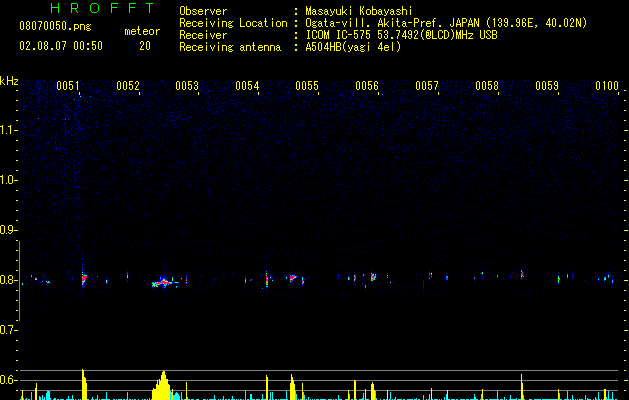The image size is (629, 400).
Task: Click the 0054 time marker
Action: pos(247,85)
